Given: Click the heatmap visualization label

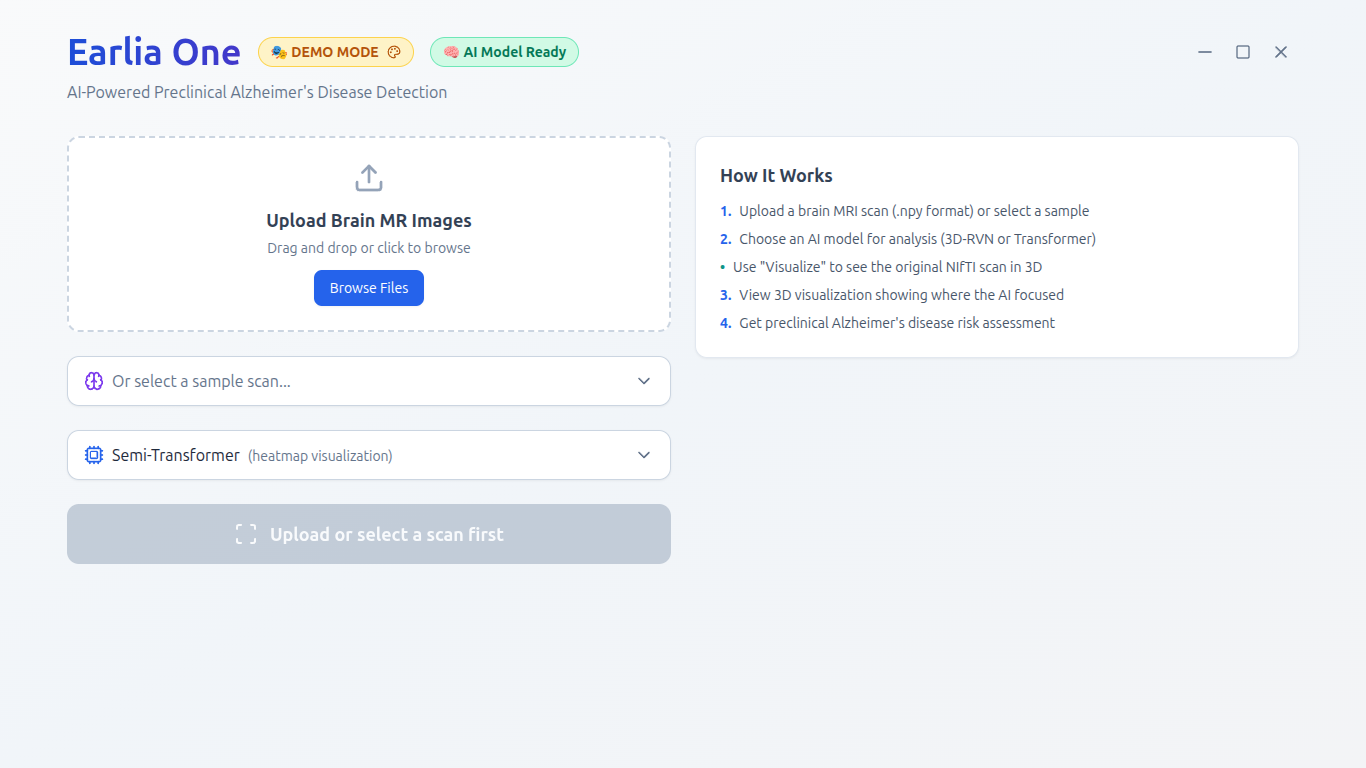Looking at the screenshot, I should click(x=320, y=455).
